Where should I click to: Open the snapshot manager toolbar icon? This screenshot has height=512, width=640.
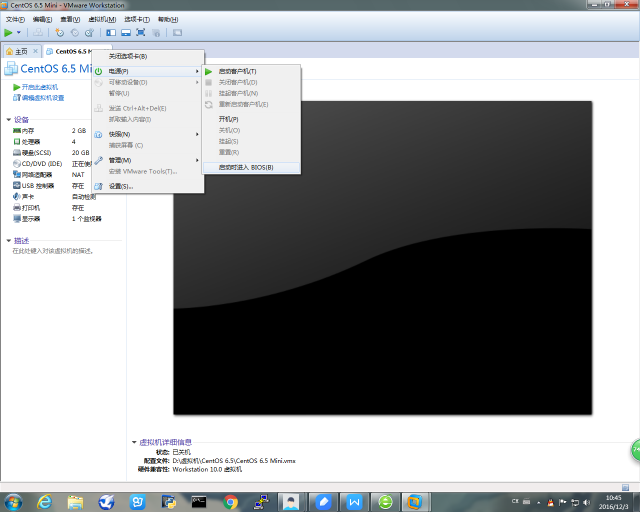89,33
